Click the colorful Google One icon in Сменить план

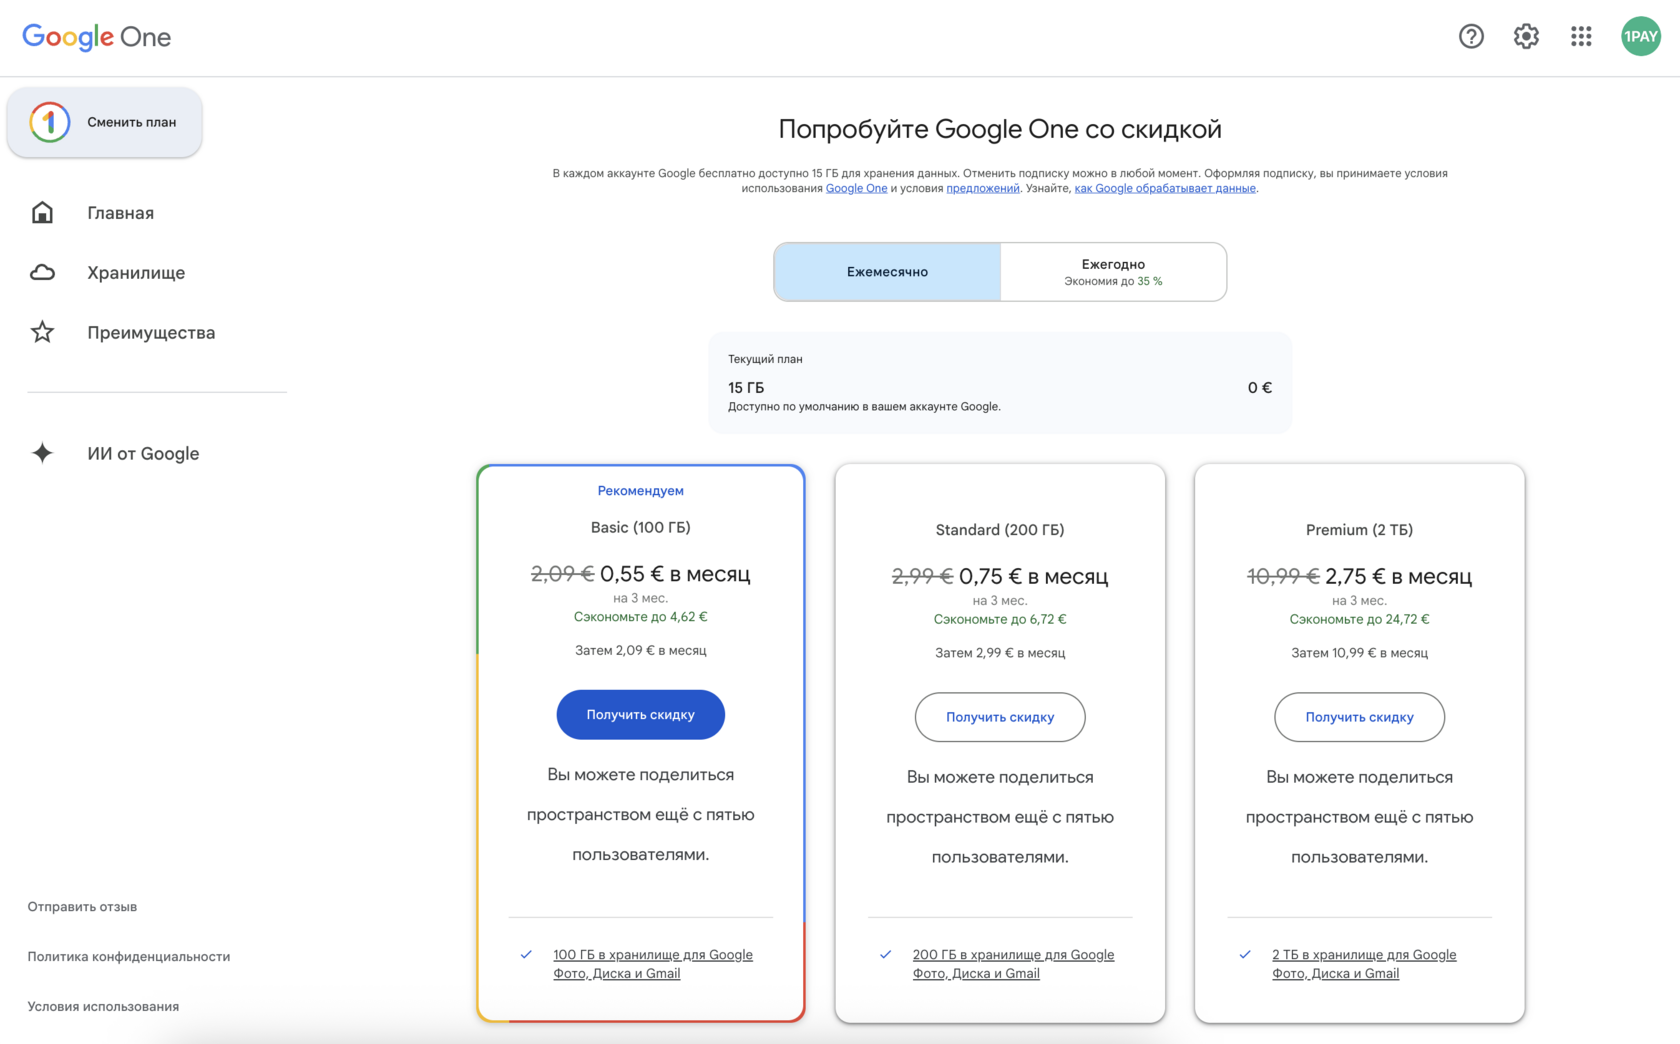[50, 122]
